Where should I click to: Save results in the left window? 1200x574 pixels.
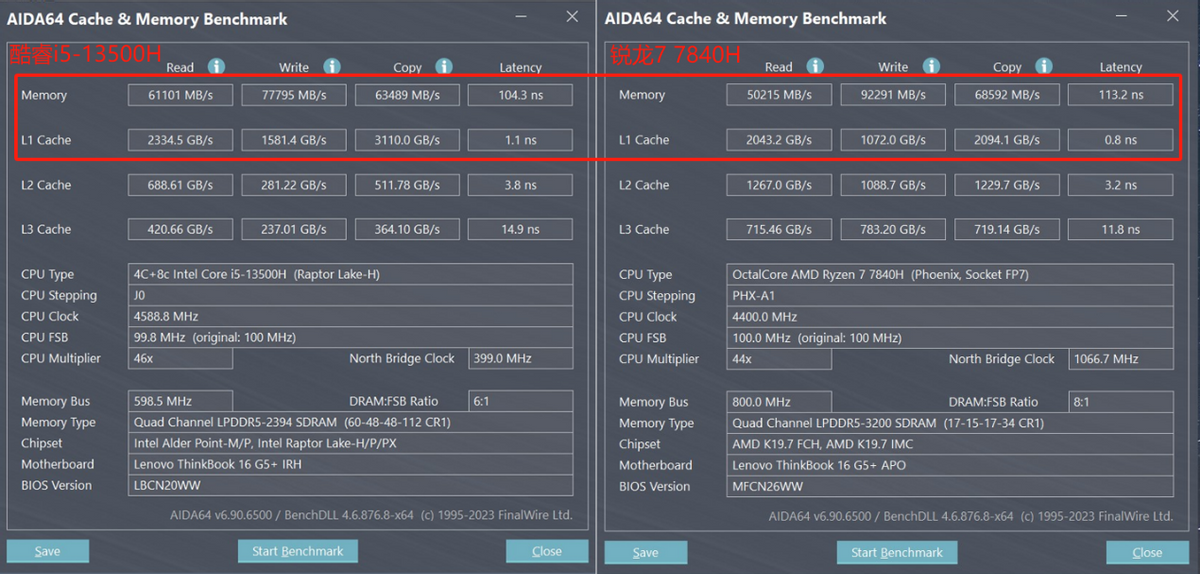coord(48,551)
